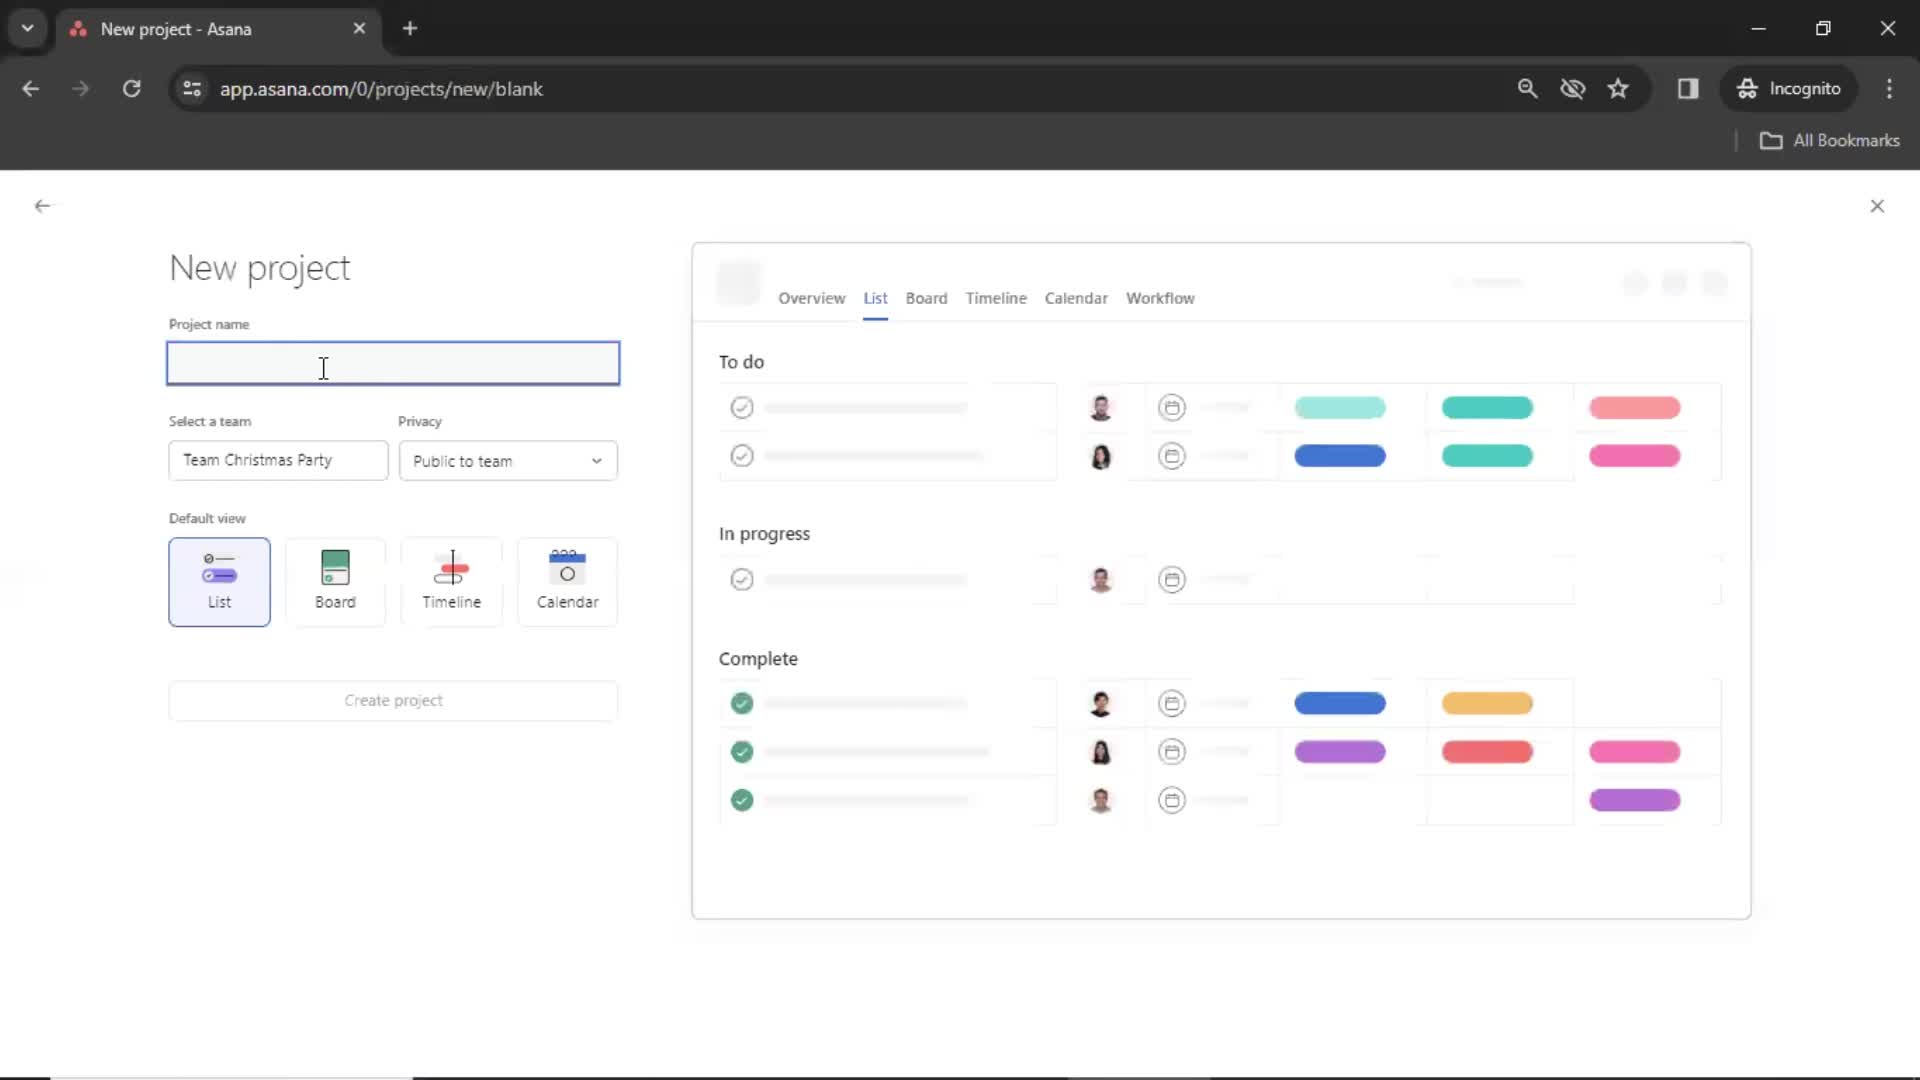Switch to the Timeline tab in preview
This screenshot has height=1080, width=1920.
[996, 298]
